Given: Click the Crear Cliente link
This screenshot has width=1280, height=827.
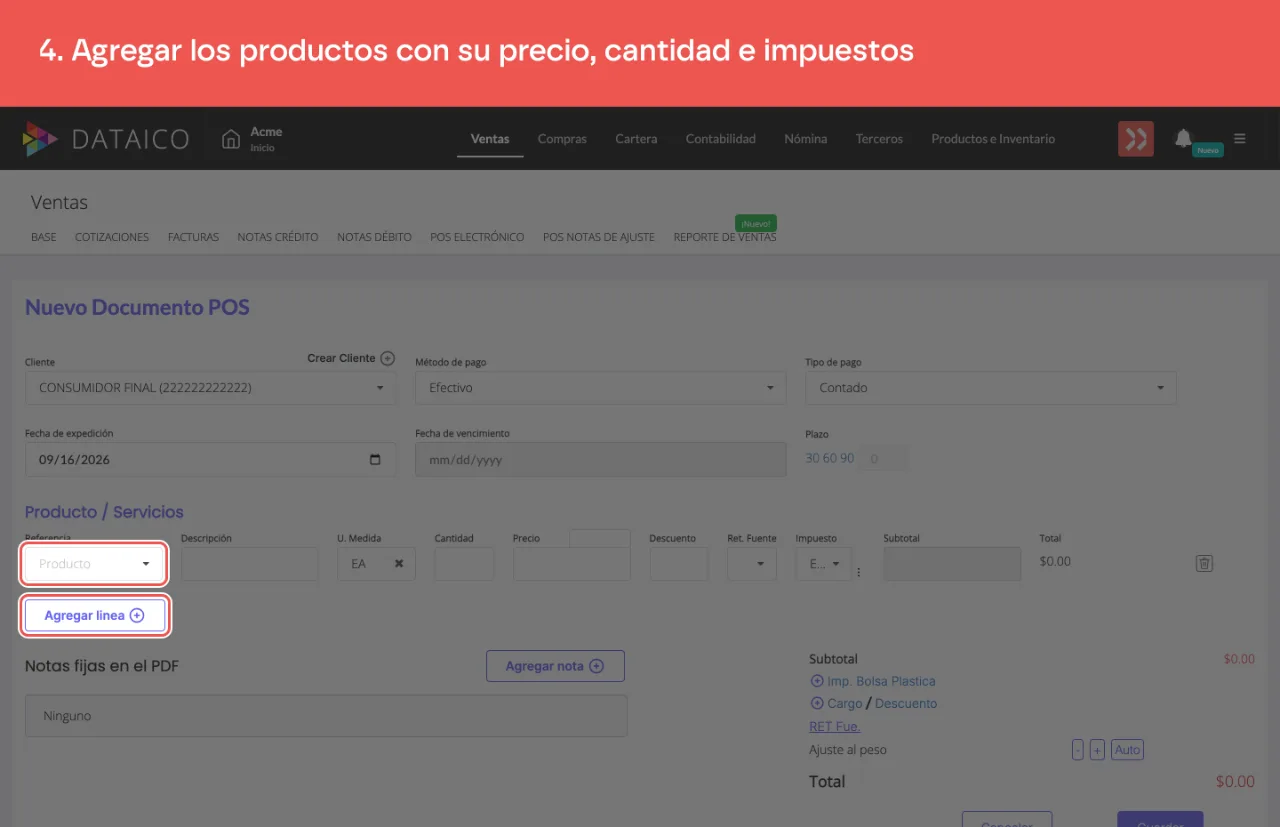Looking at the screenshot, I should tap(341, 358).
